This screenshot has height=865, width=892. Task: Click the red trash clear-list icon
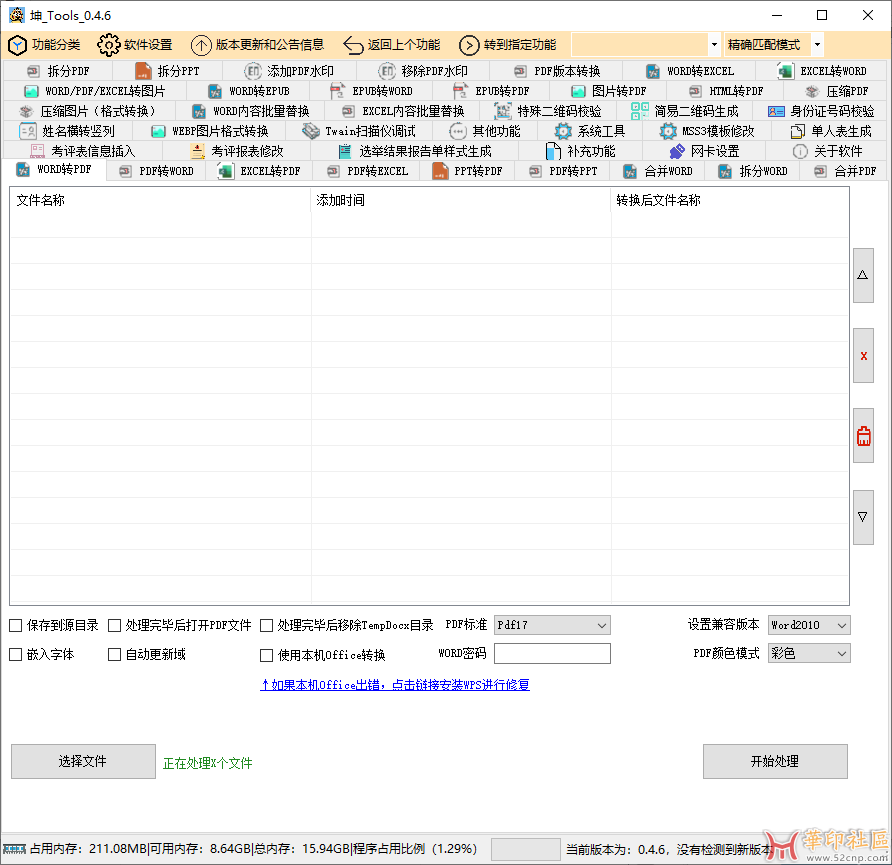[863, 436]
